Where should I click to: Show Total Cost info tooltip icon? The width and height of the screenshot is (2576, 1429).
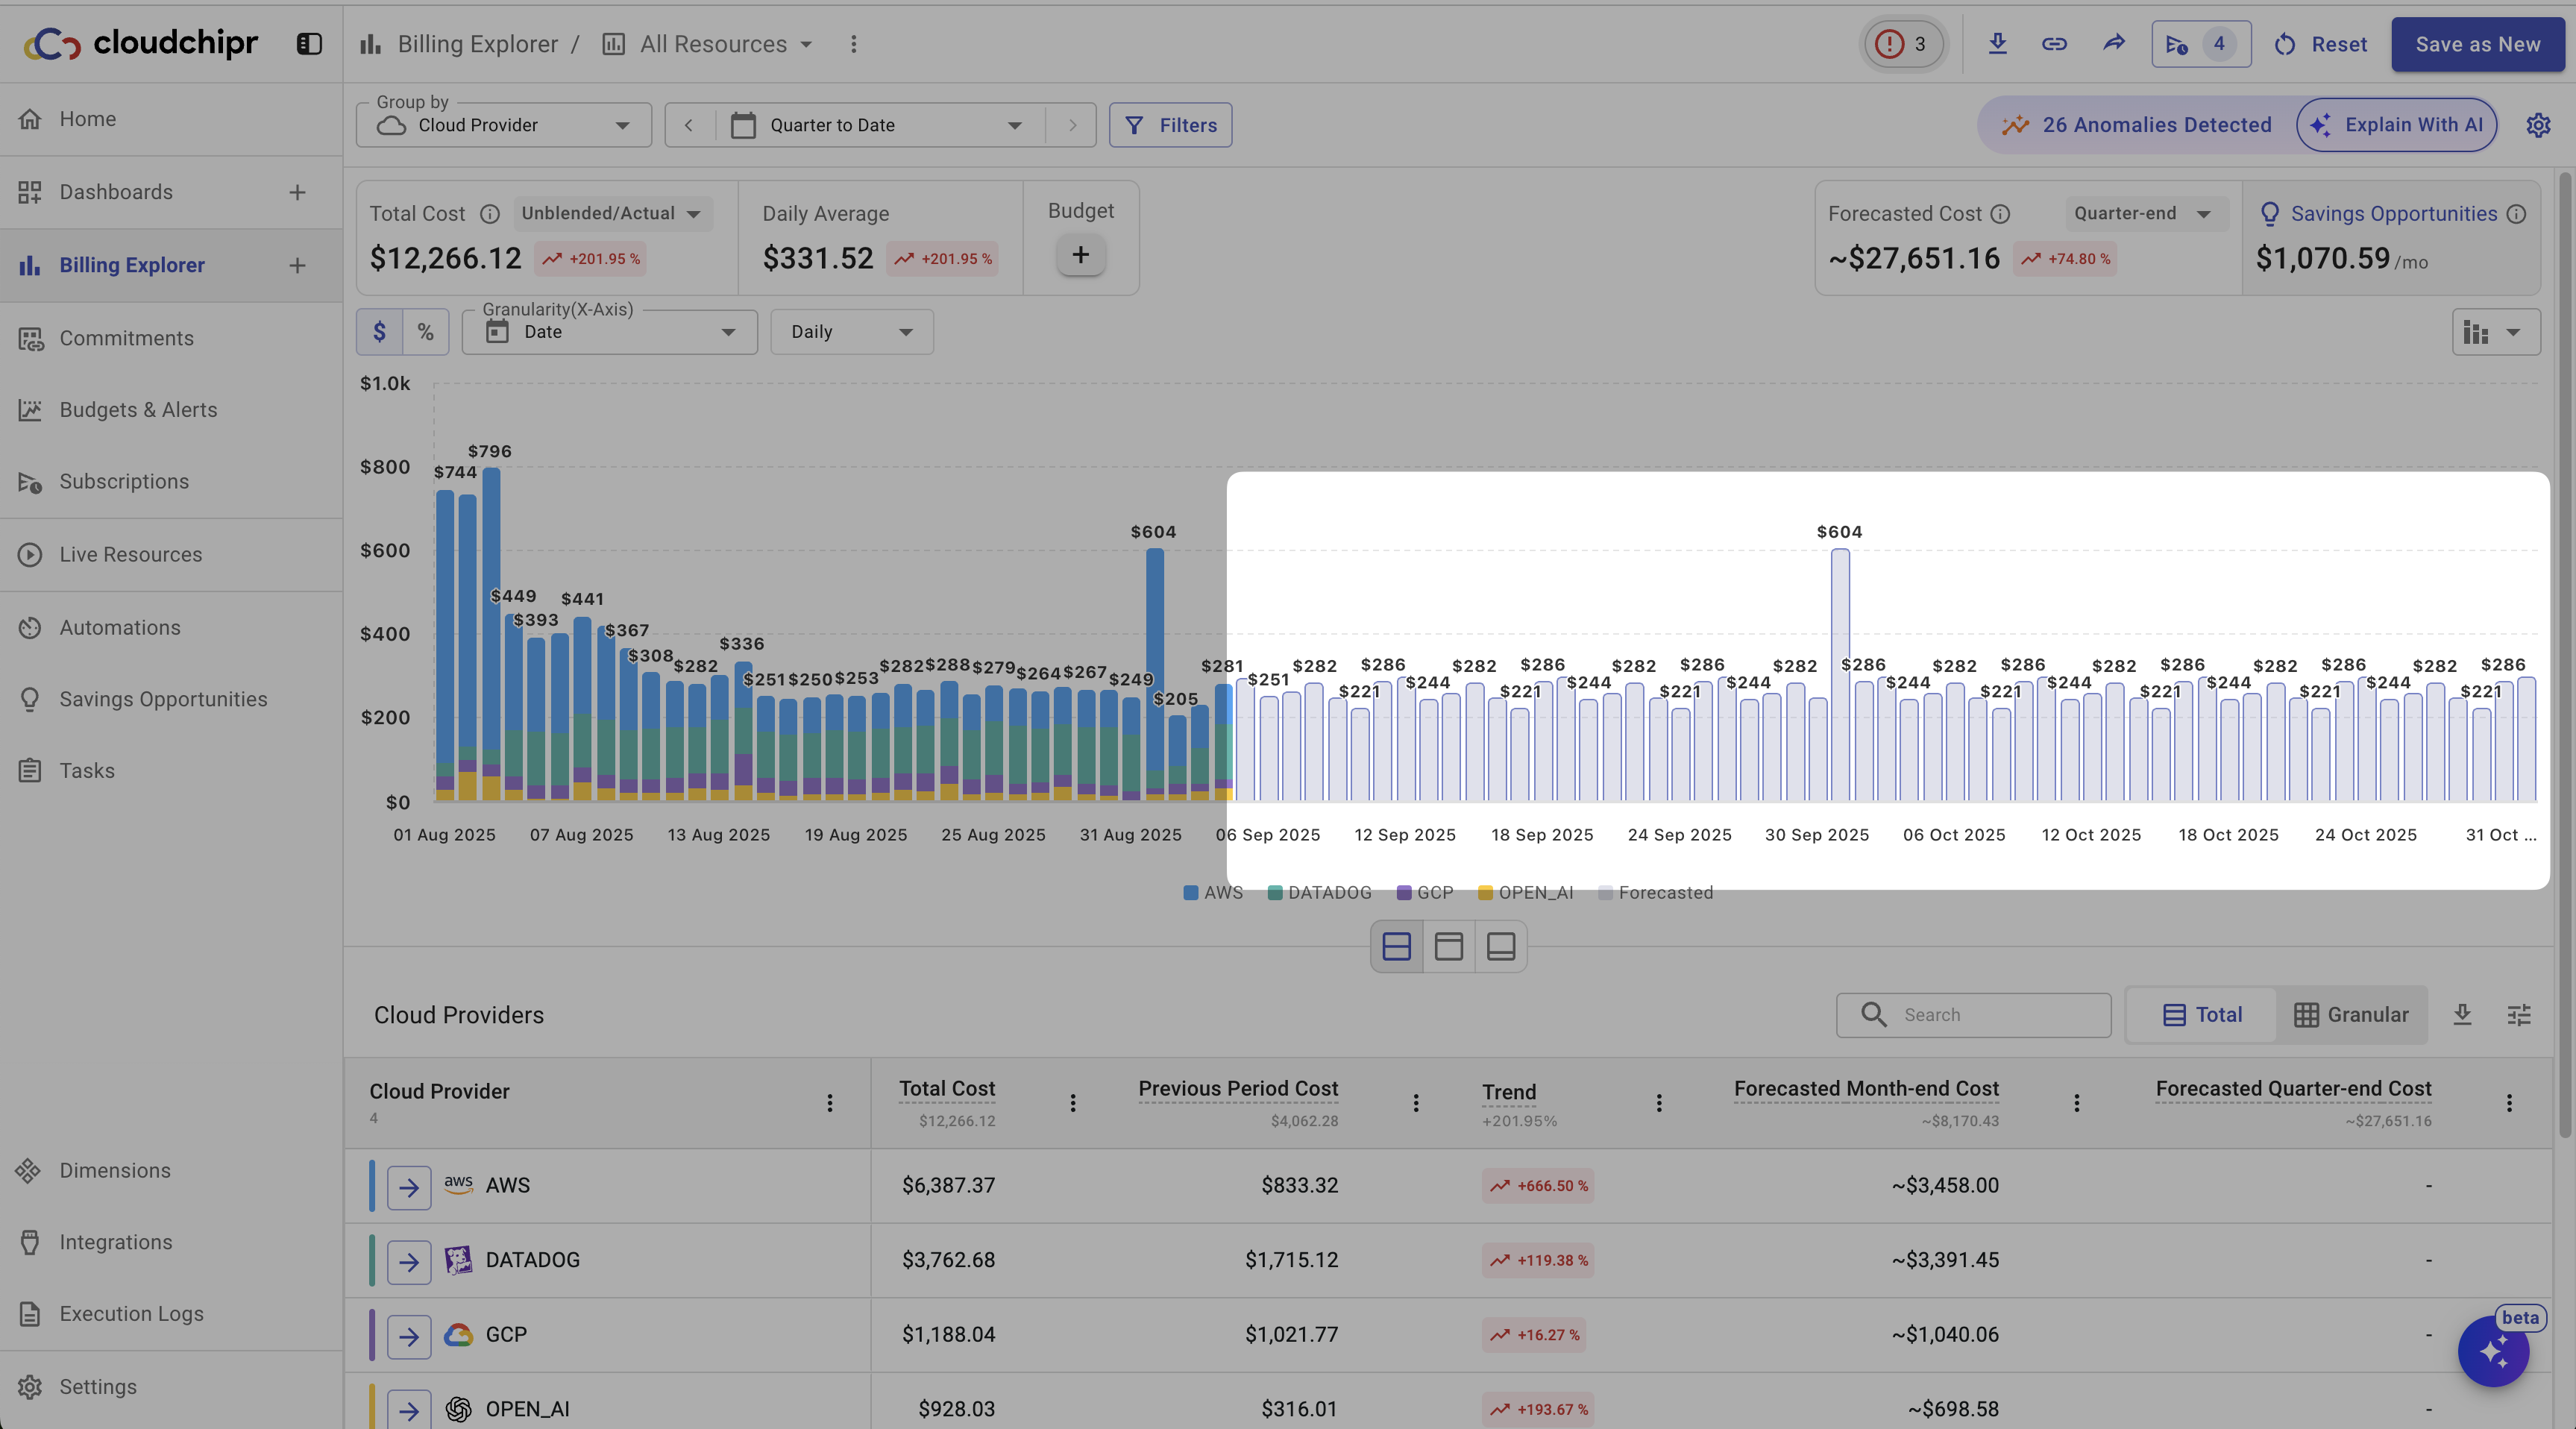(x=489, y=214)
